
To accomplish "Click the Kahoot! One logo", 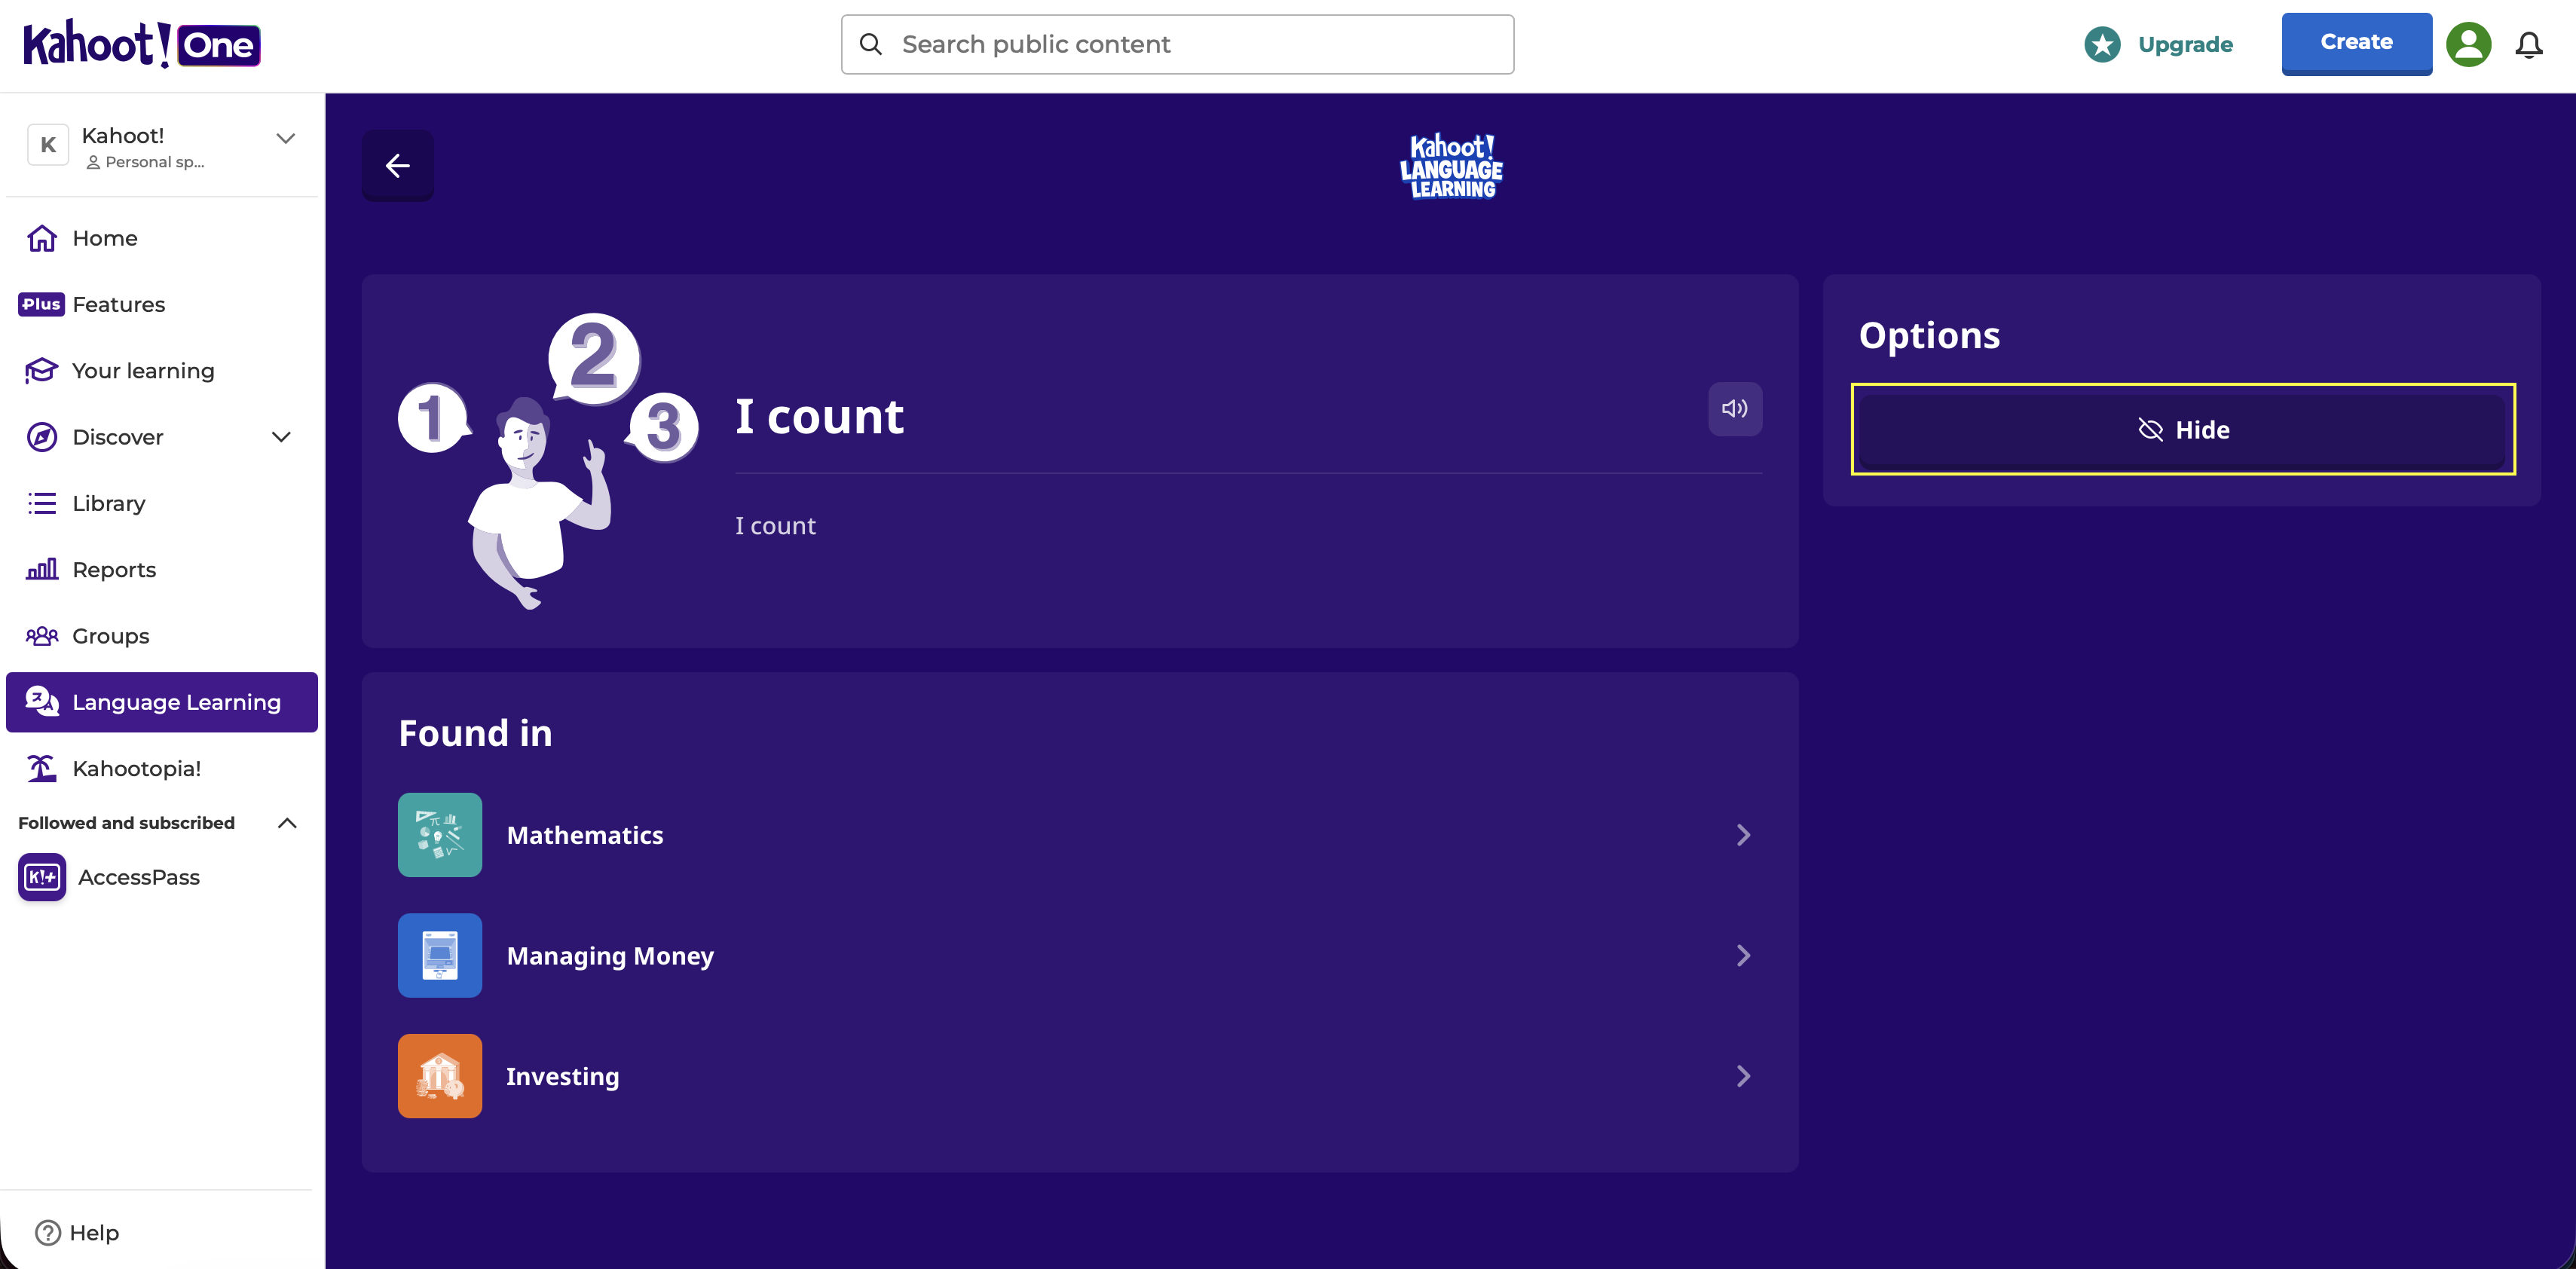I will [x=142, y=44].
